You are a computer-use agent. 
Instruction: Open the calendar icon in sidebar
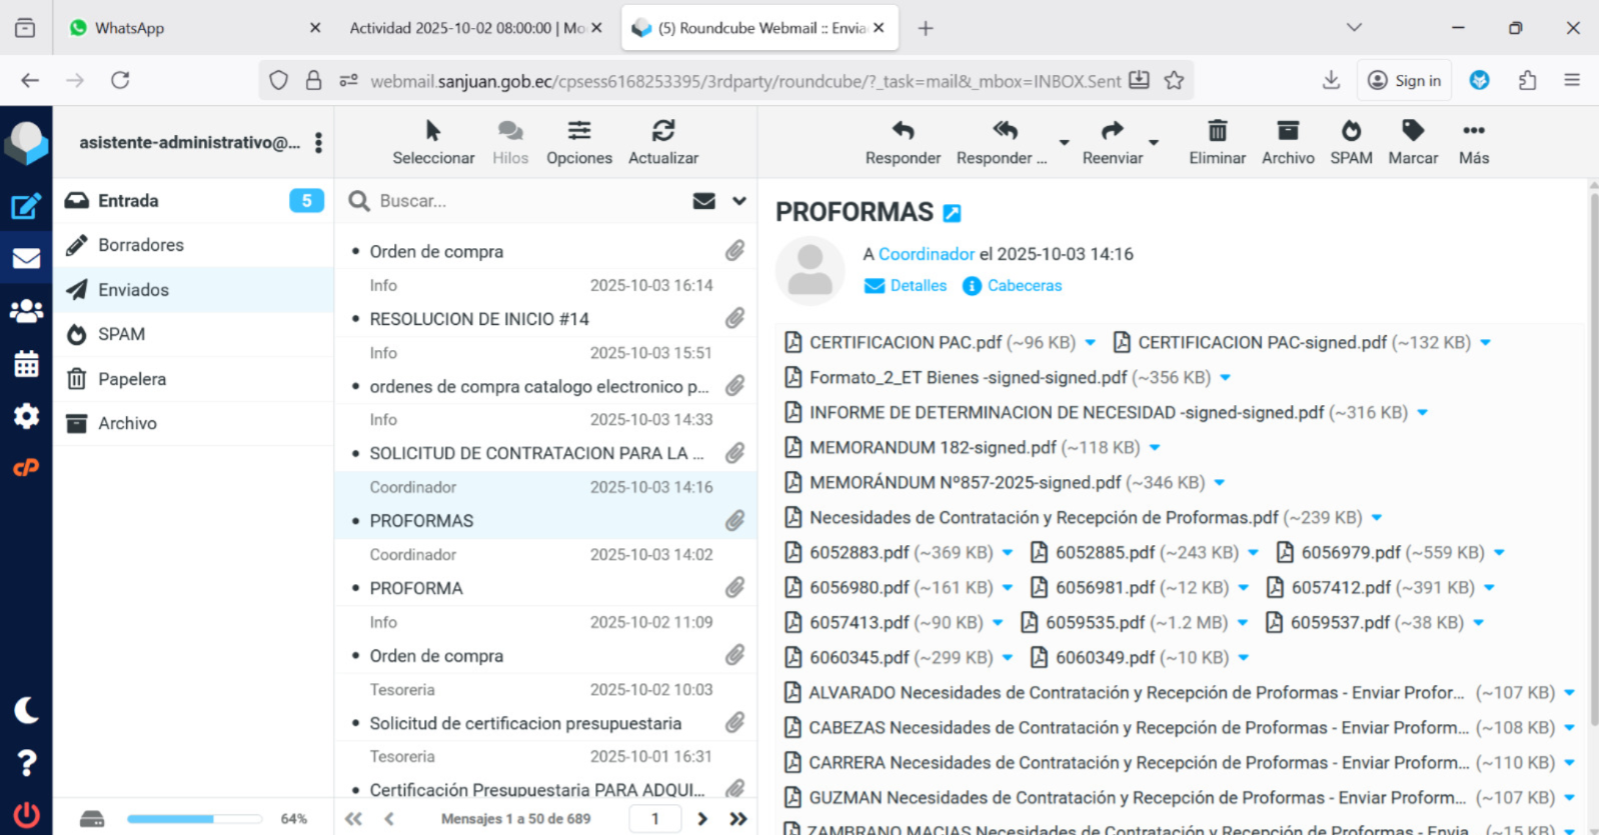click(26, 364)
